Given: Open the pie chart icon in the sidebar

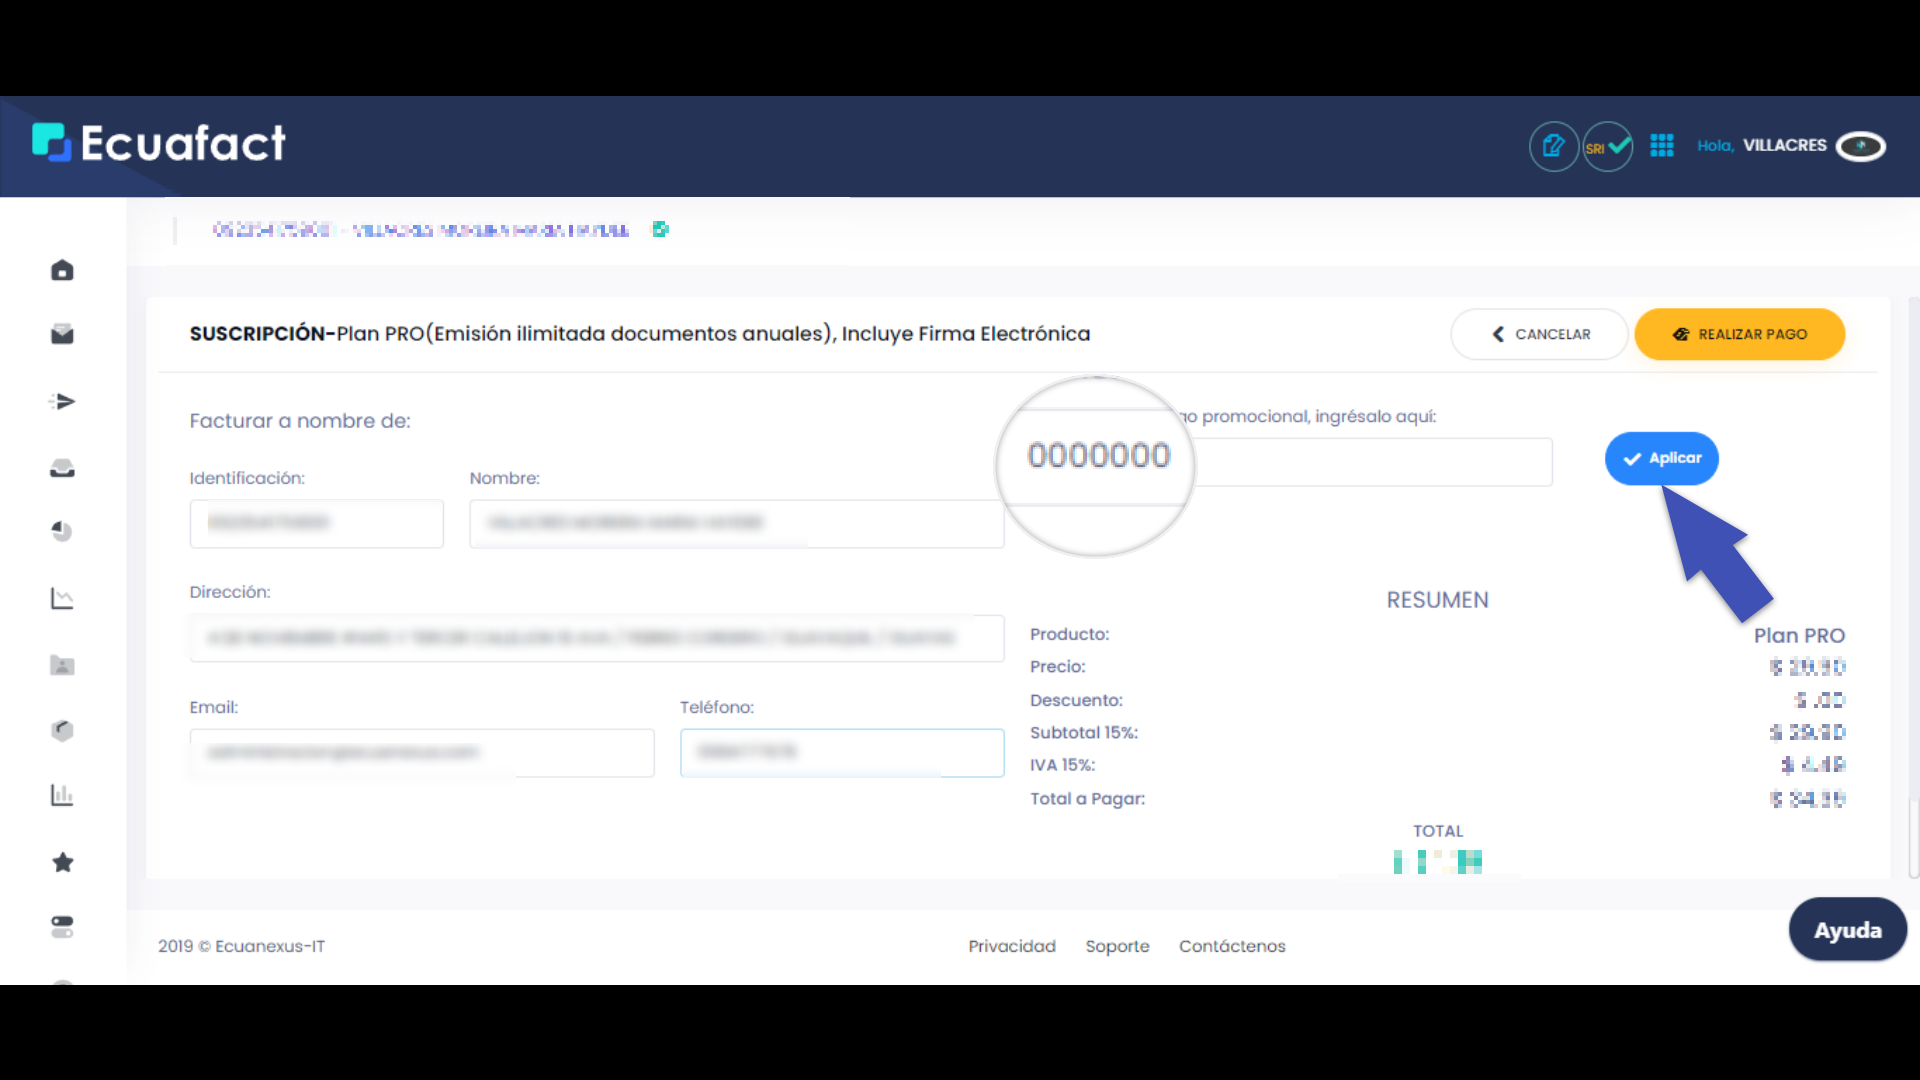Looking at the screenshot, I should click(62, 531).
